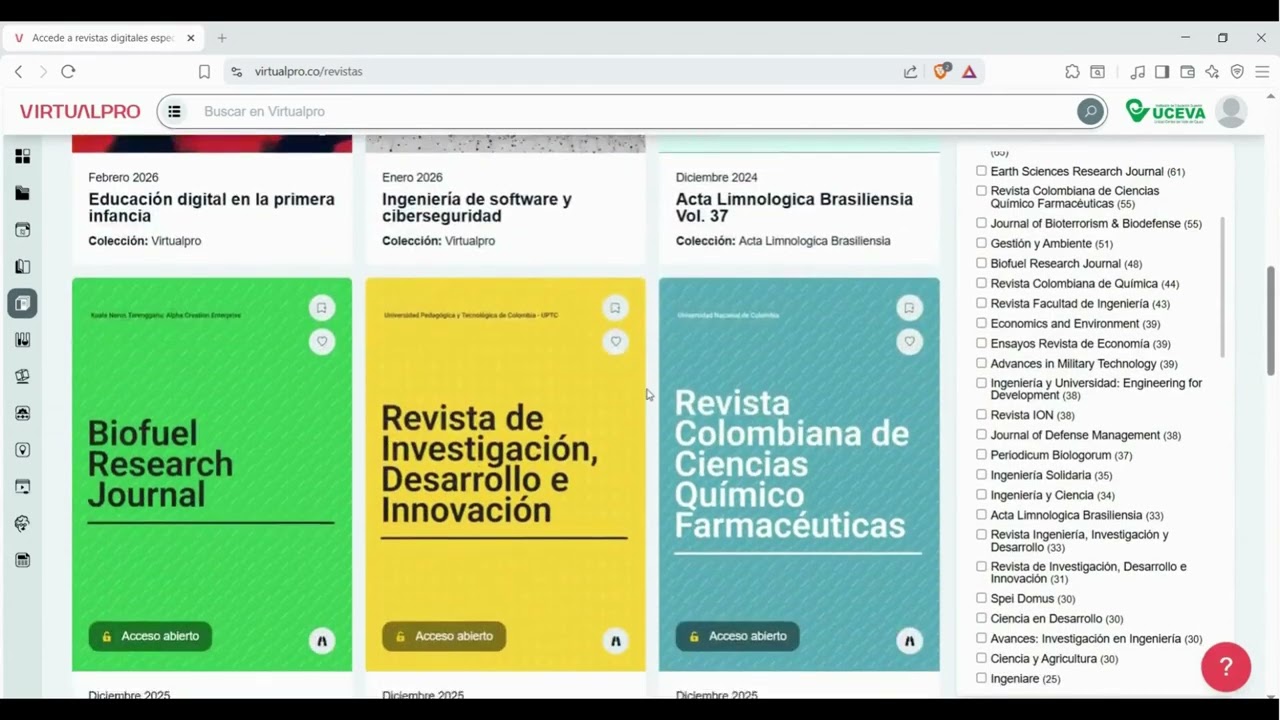Screen dimensions: 1280x720
Task: Open the open-book icon in left sidebar
Action: [22, 266]
